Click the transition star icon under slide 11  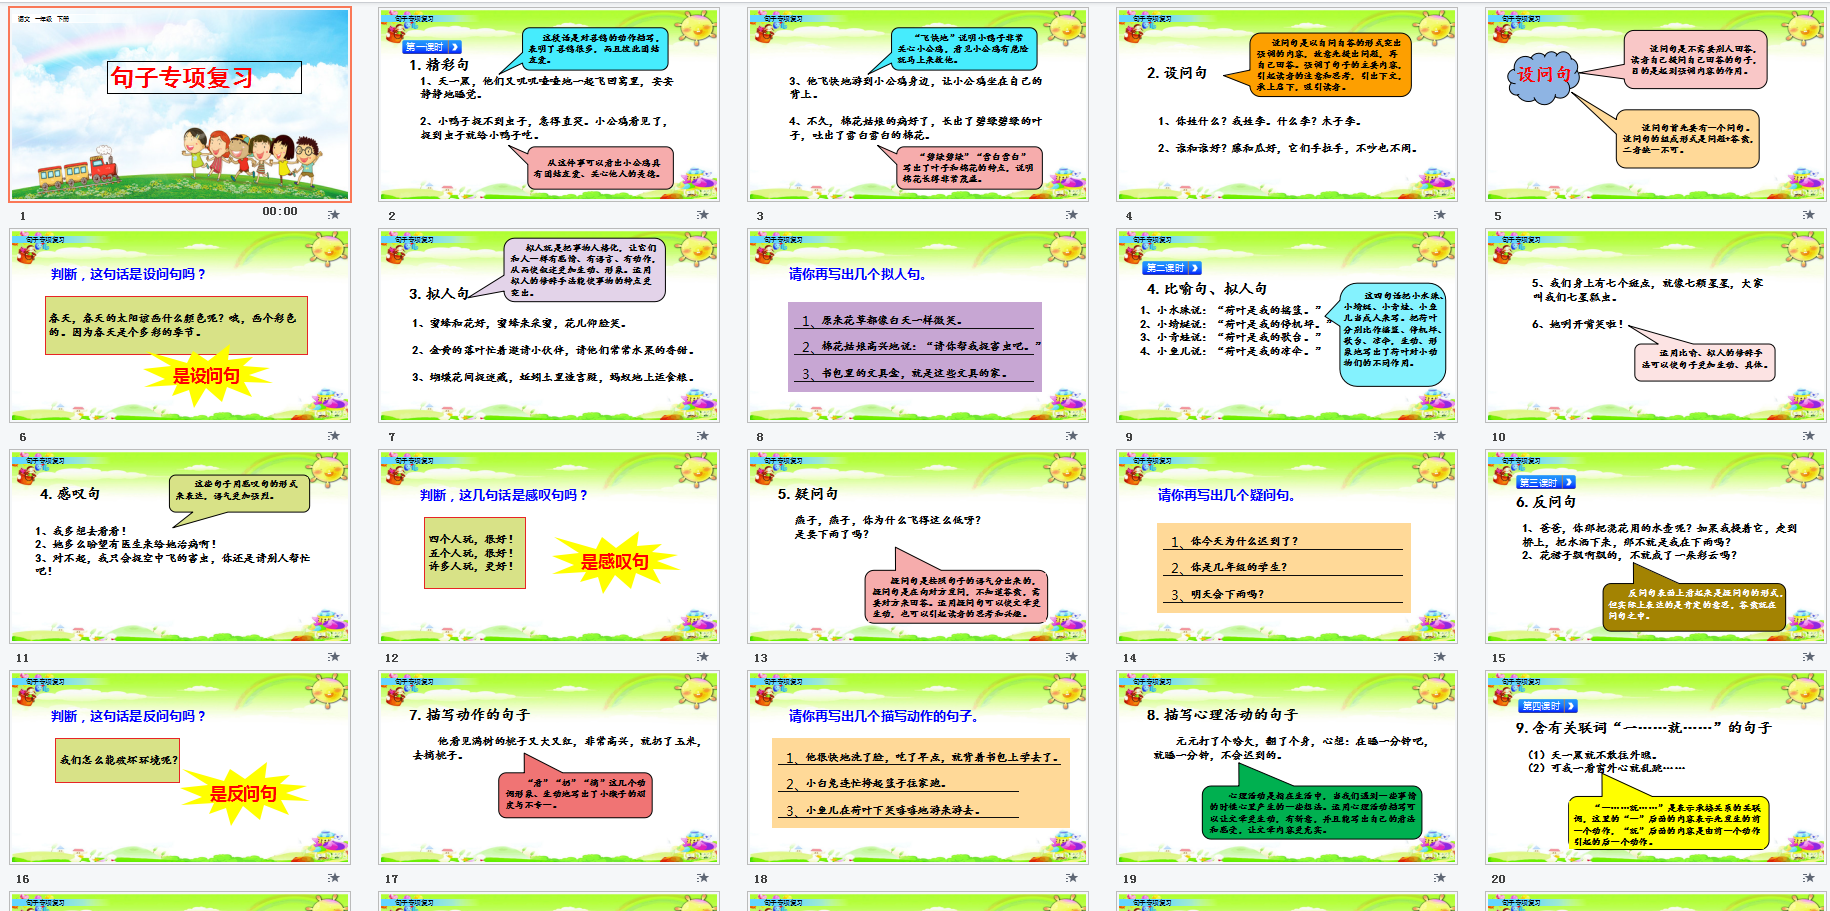click(x=334, y=657)
